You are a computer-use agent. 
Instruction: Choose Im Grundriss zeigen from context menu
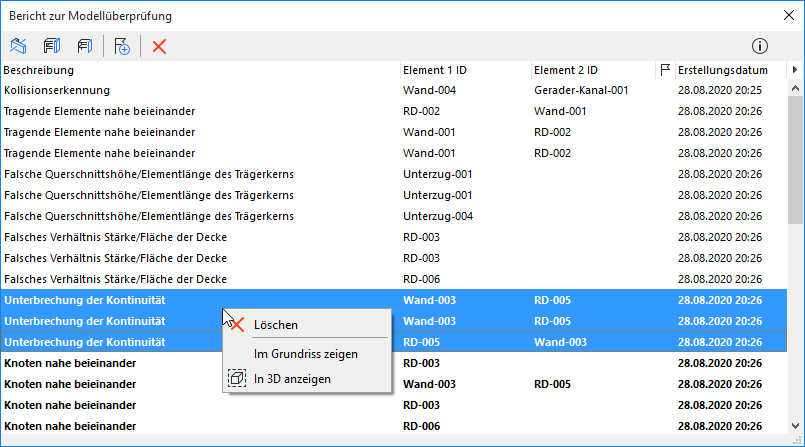point(305,354)
